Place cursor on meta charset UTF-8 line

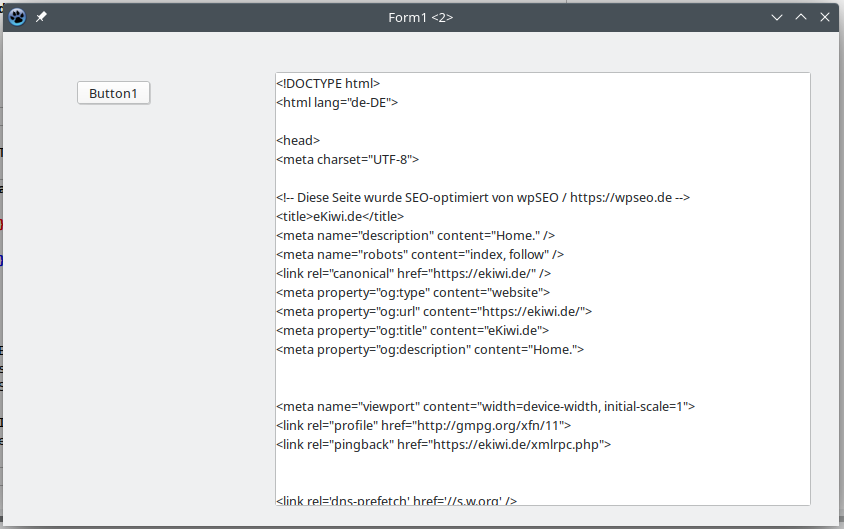pos(348,159)
